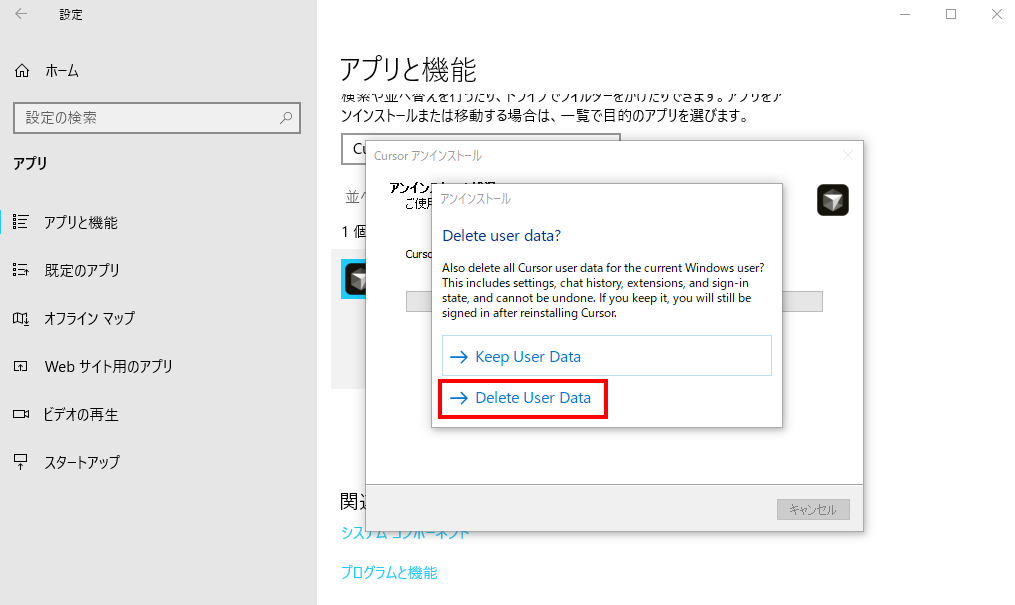Click the Cursor cube logo in uninstaller window
Image resolution: width=1015 pixels, height=605 pixels.
pos(832,200)
